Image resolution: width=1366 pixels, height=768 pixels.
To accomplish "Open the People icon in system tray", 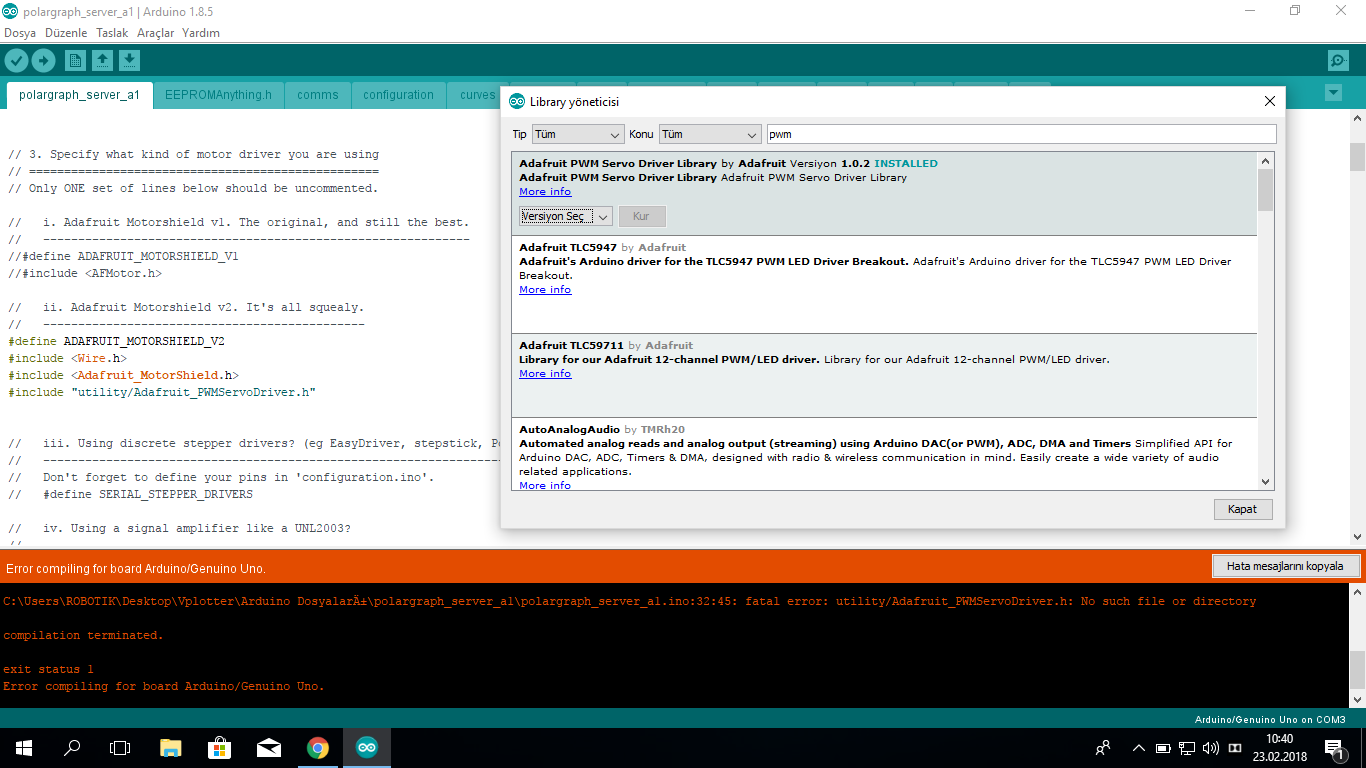I will [x=1103, y=748].
